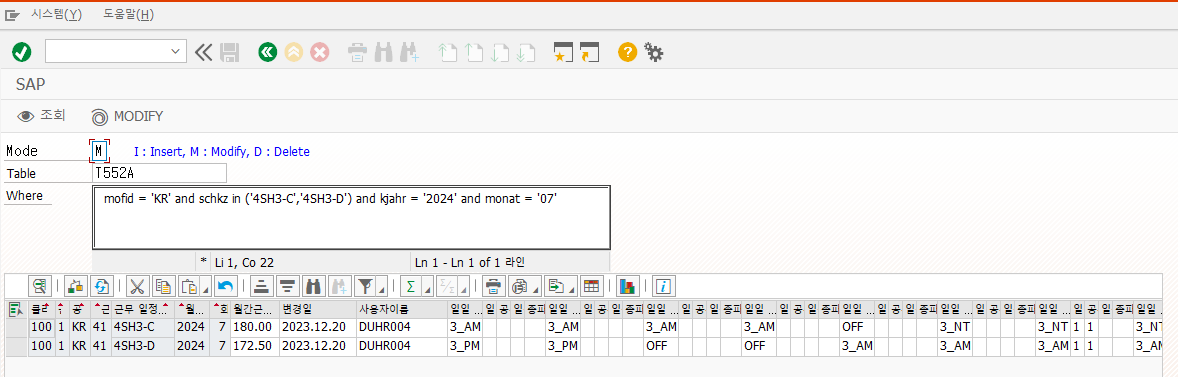Click the 사용자이름 column header

[x=401, y=309]
